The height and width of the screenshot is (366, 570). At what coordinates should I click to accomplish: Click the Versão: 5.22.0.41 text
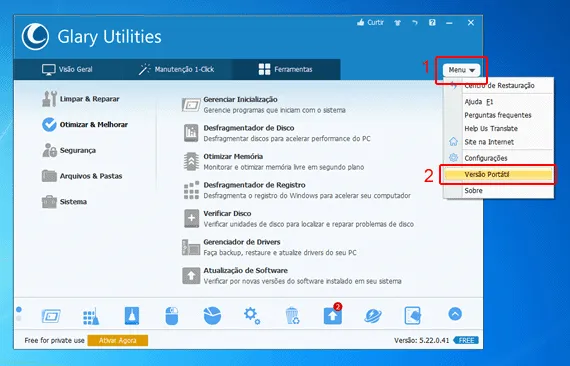pos(422,341)
